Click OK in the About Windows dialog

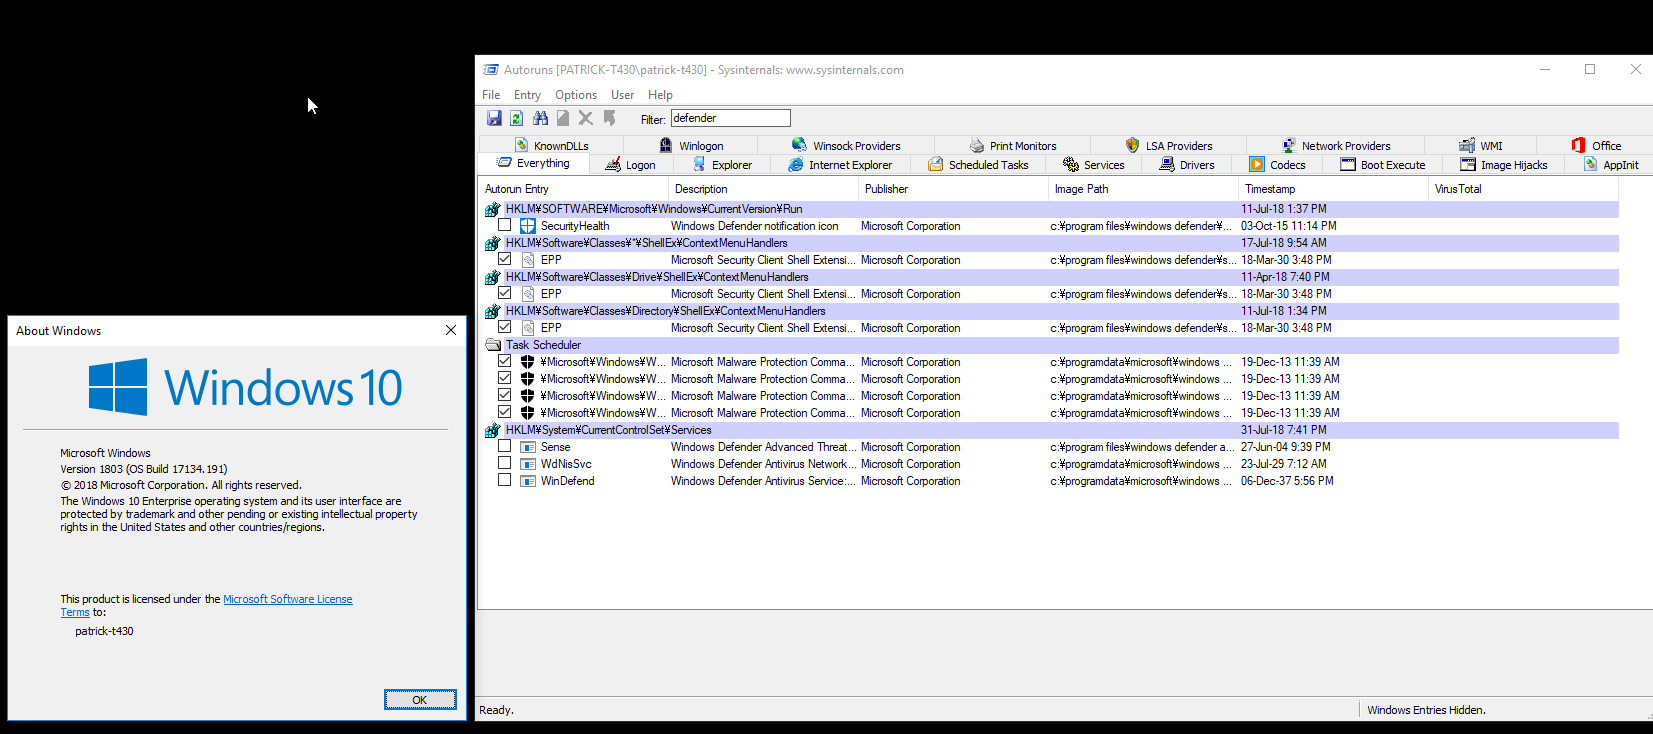(x=420, y=700)
